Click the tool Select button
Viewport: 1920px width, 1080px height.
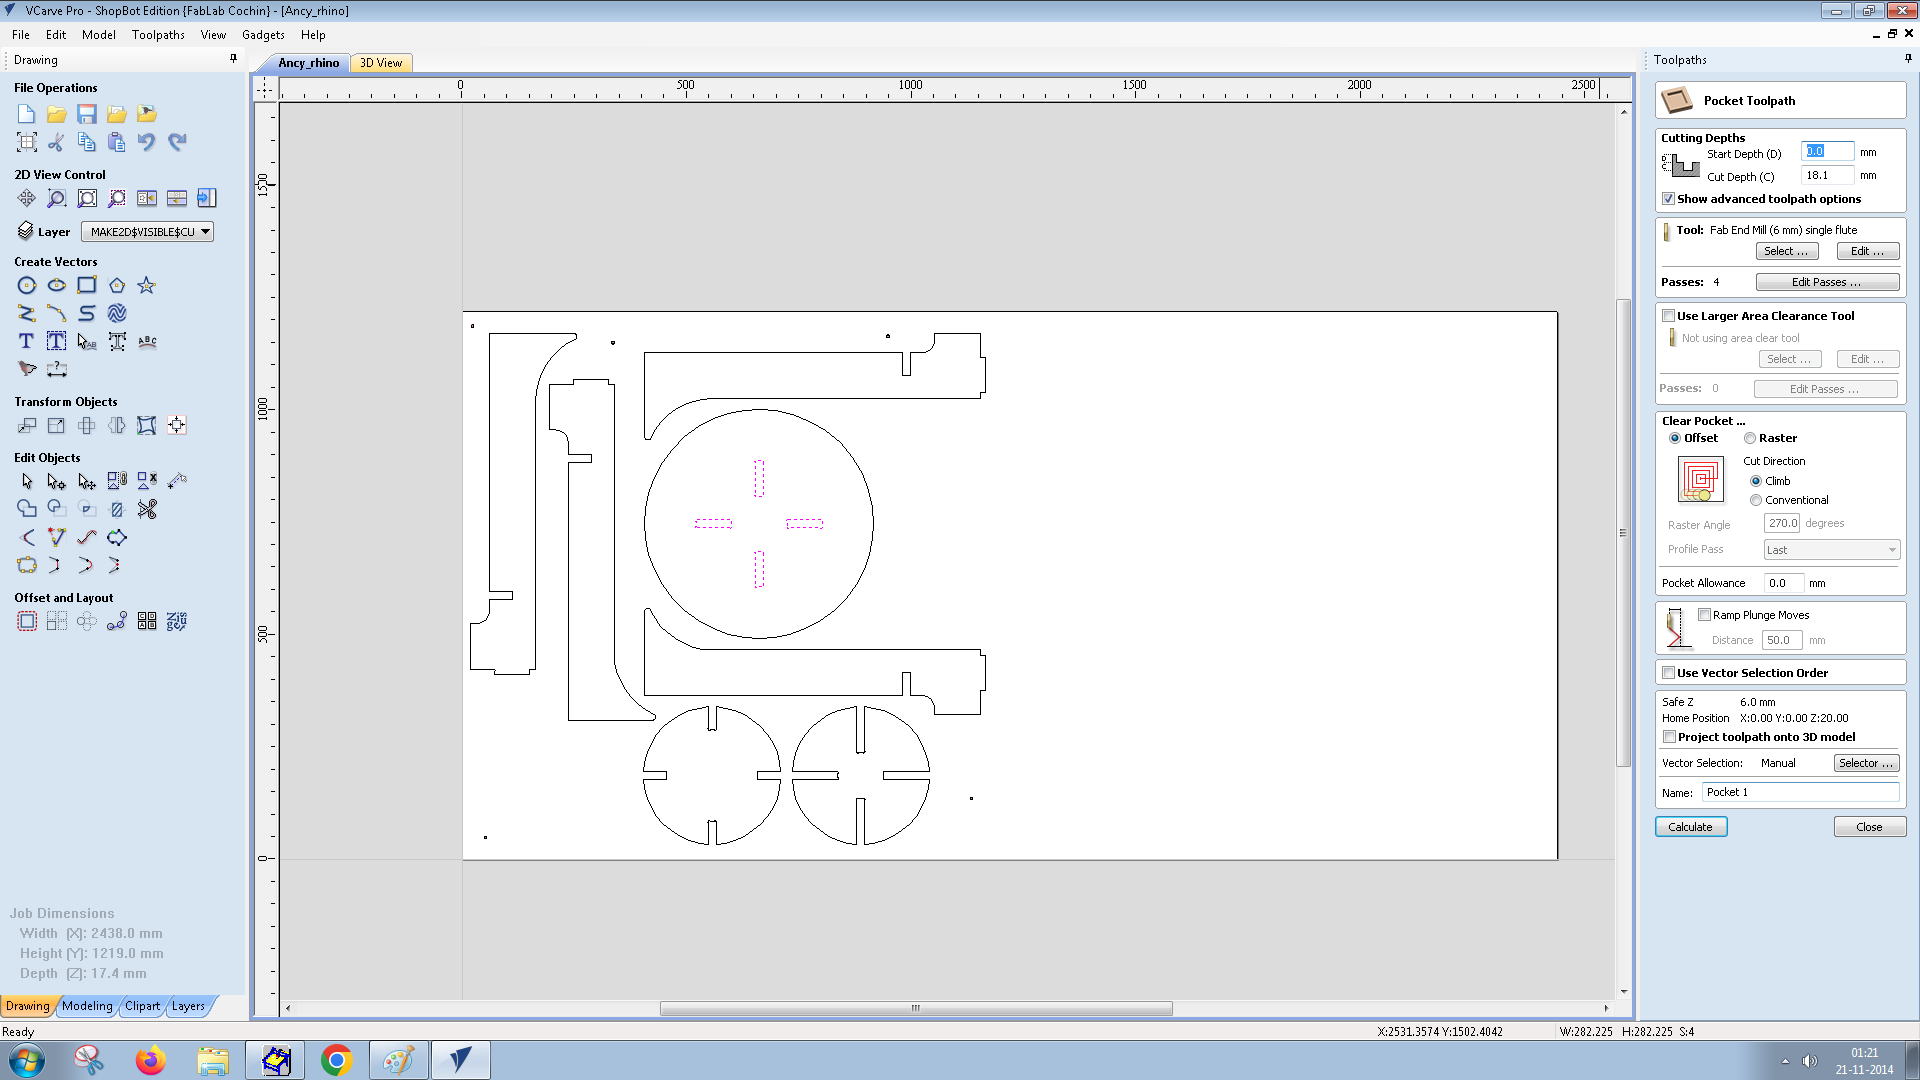pos(1787,251)
